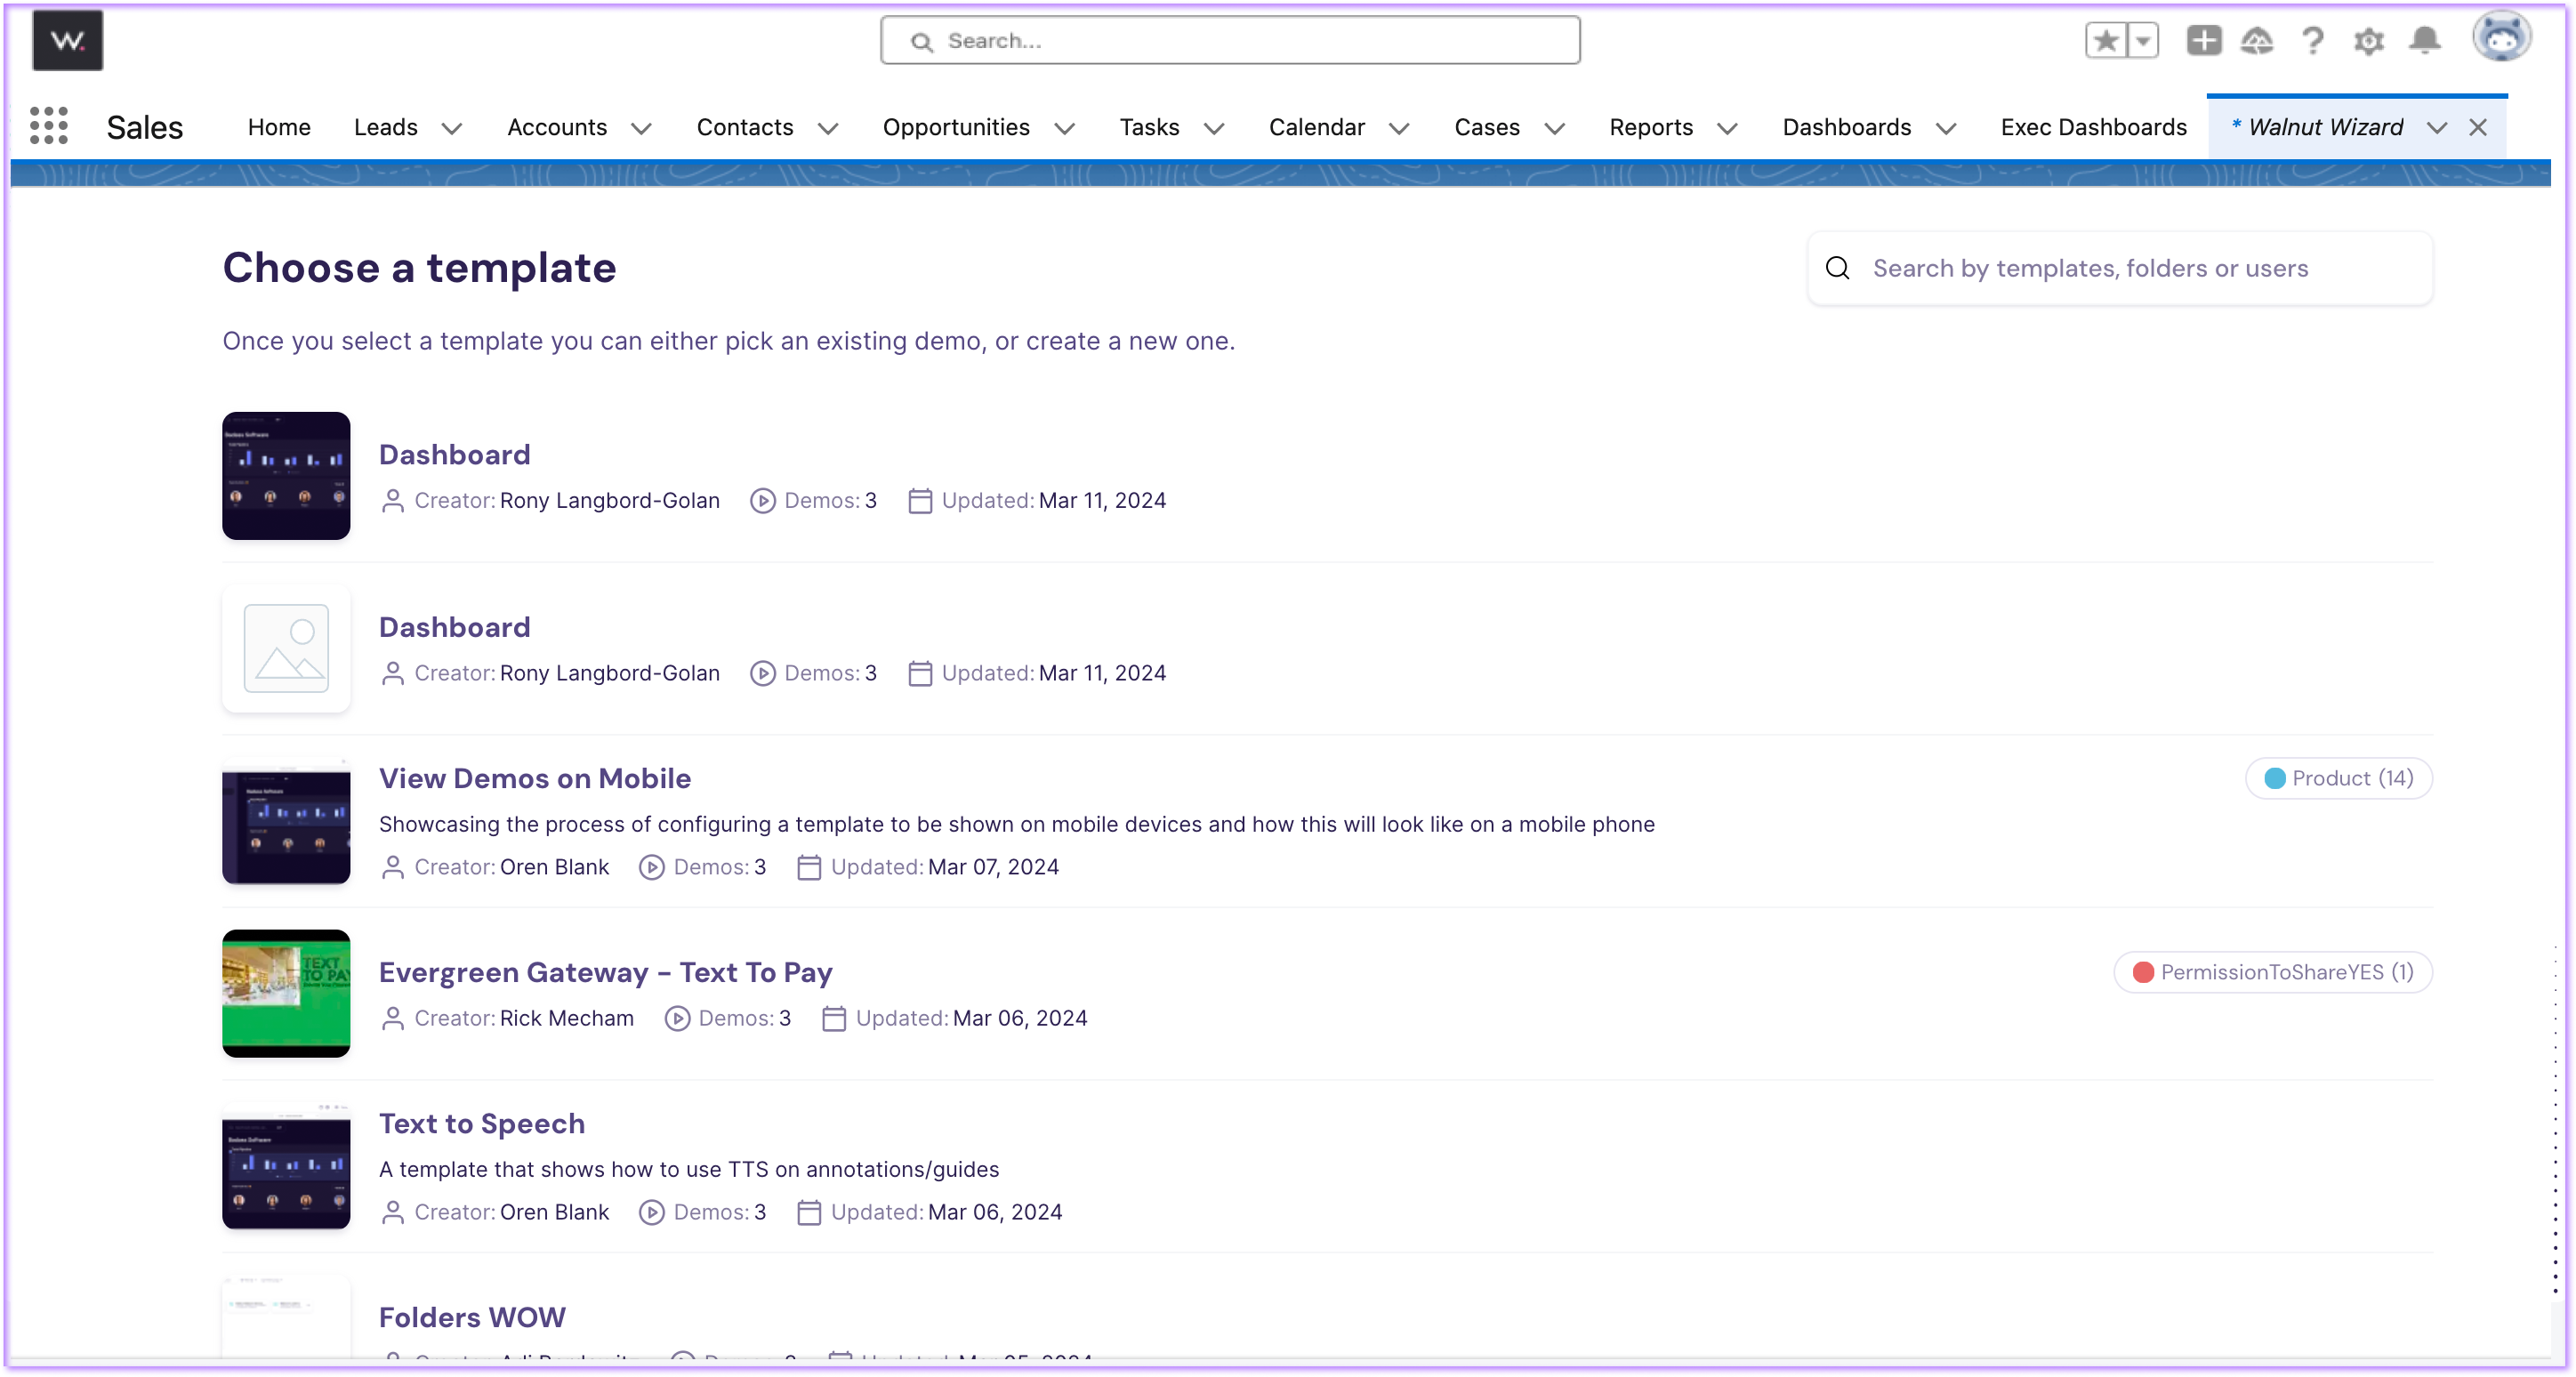Click Updated calendar icon beside Mar 07, 2024
The height and width of the screenshot is (1377, 2576).
(808, 867)
